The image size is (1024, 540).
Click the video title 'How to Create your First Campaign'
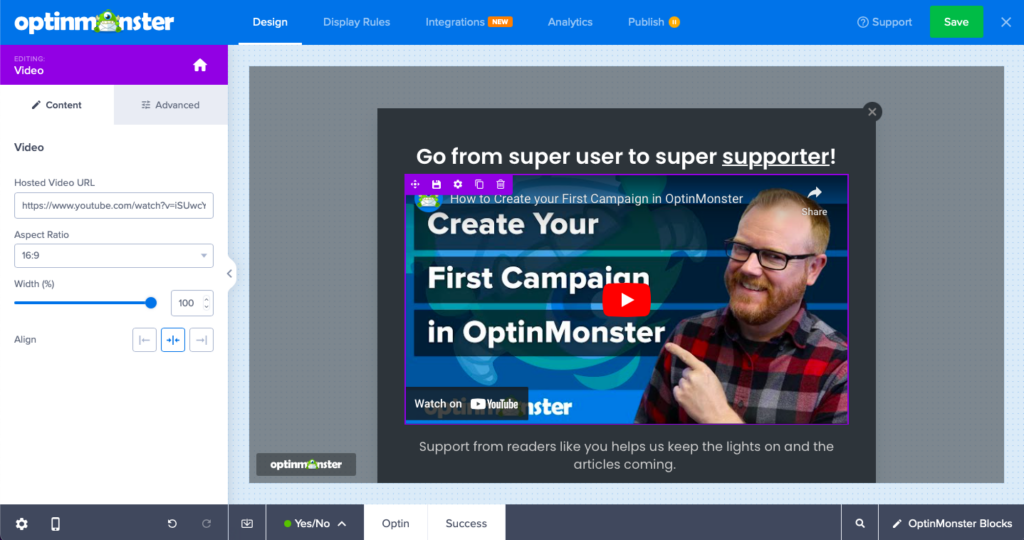[596, 199]
